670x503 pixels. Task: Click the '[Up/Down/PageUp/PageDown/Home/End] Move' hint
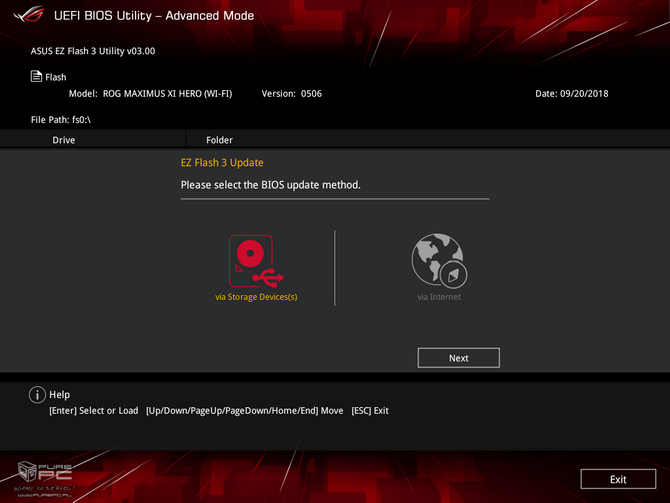tap(244, 411)
